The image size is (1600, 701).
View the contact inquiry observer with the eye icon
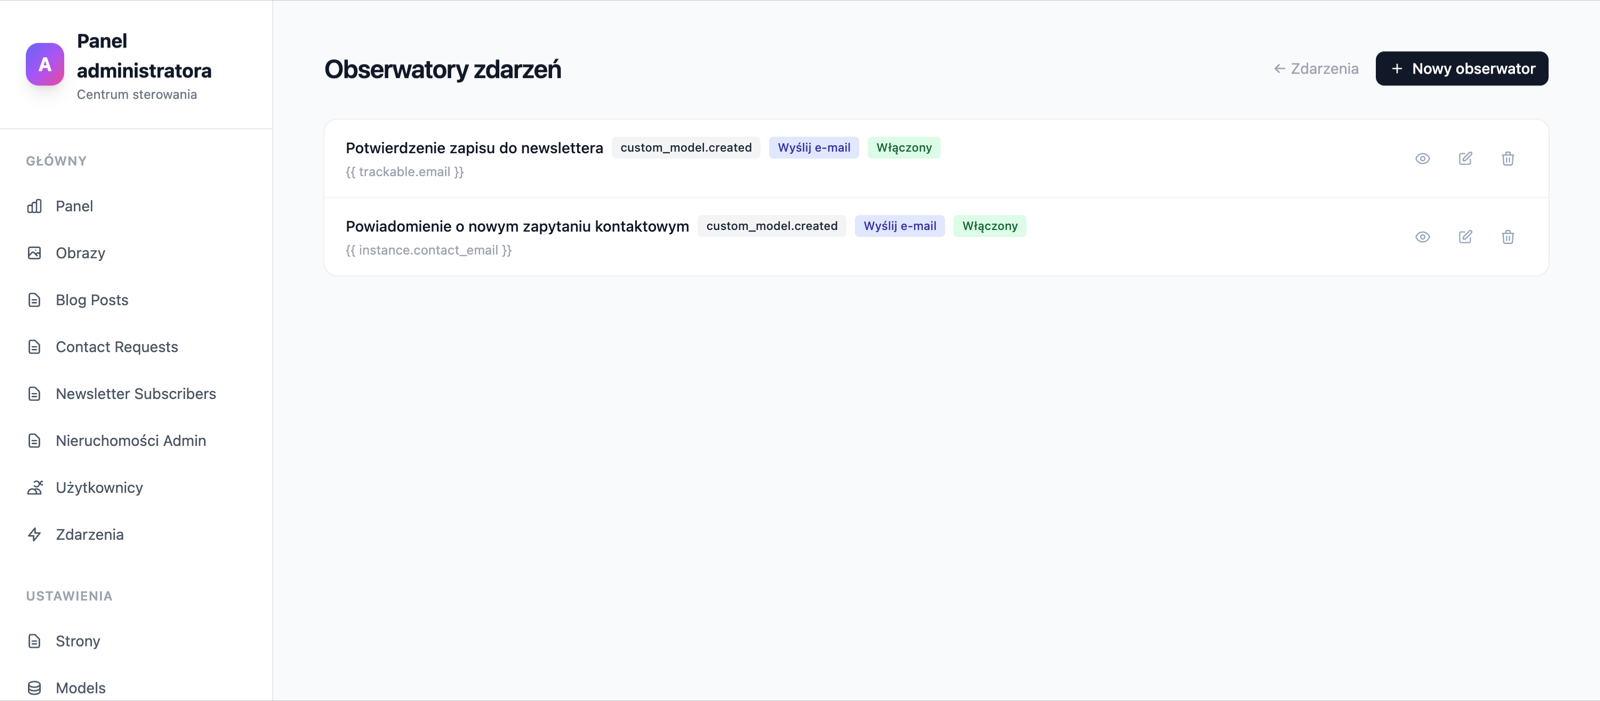[x=1422, y=237]
